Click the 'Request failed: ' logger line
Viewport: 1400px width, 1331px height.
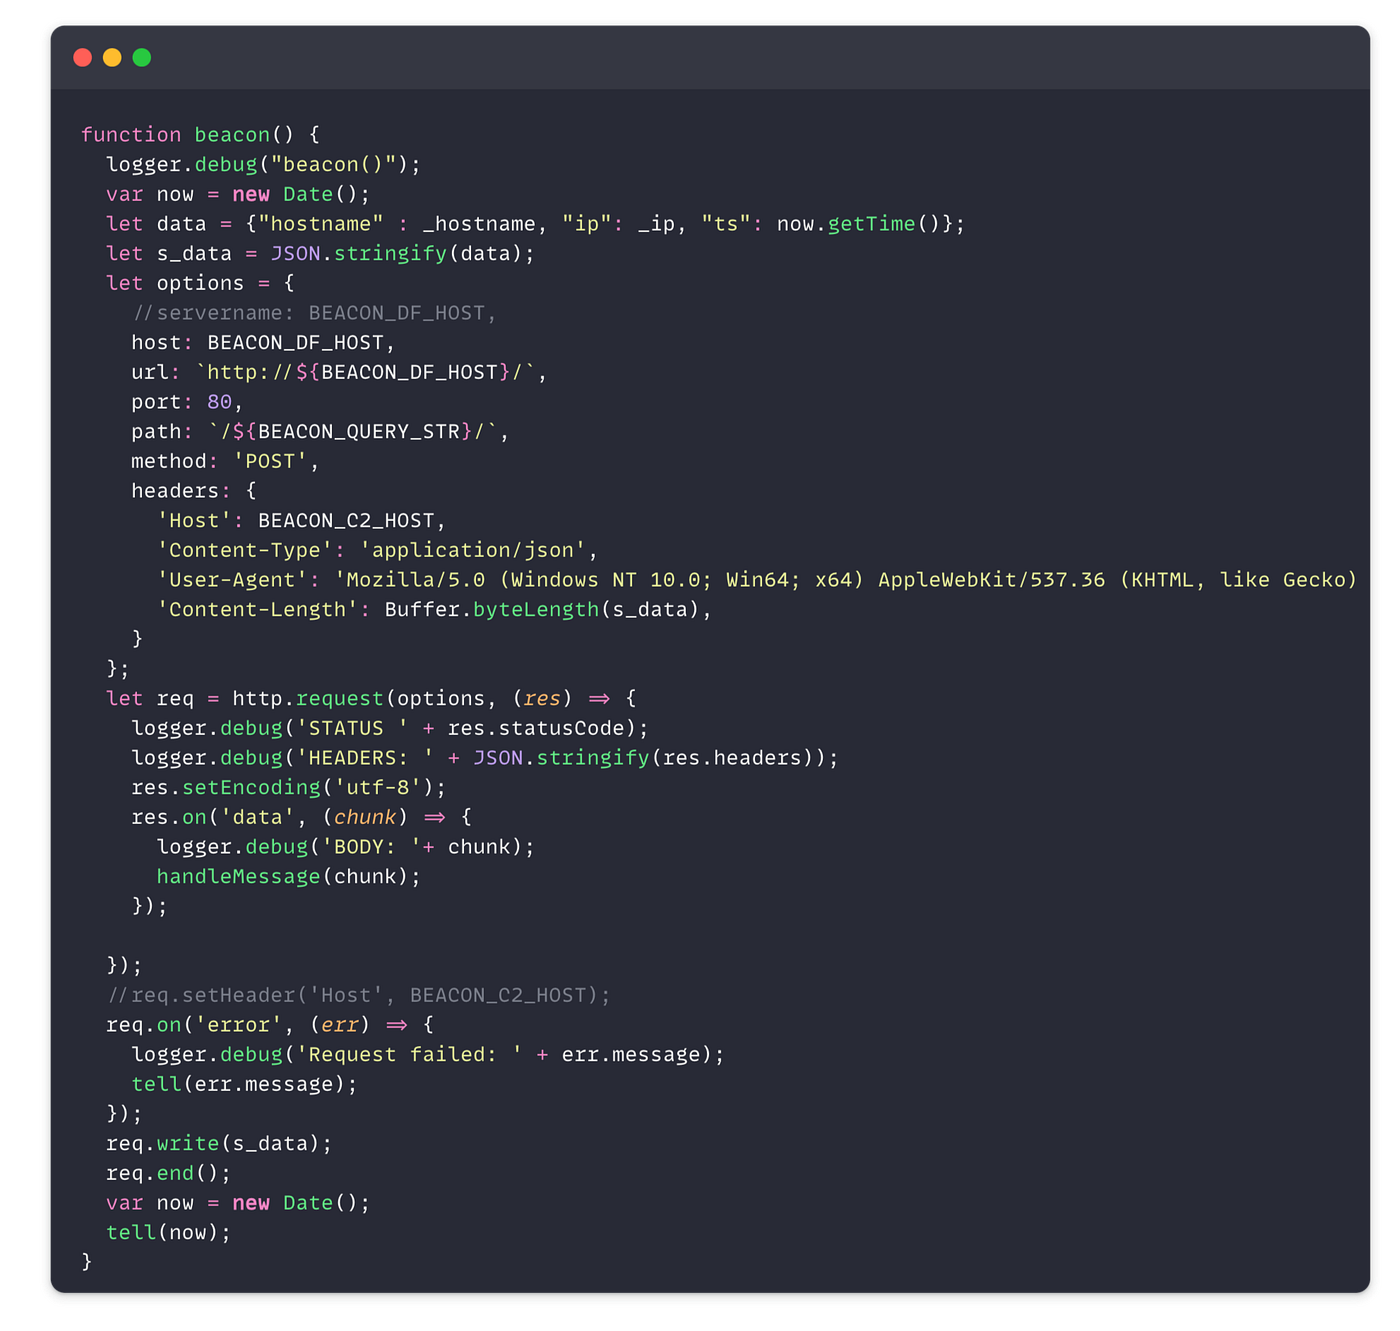pos(428,1055)
